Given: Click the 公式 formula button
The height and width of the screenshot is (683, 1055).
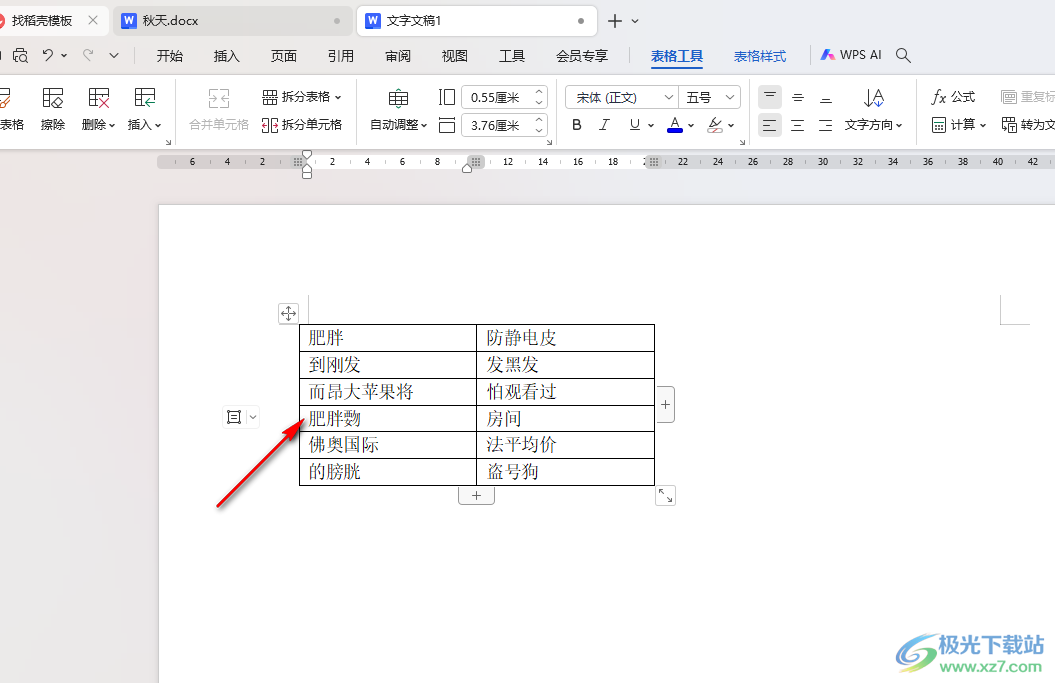Looking at the screenshot, I should (953, 97).
